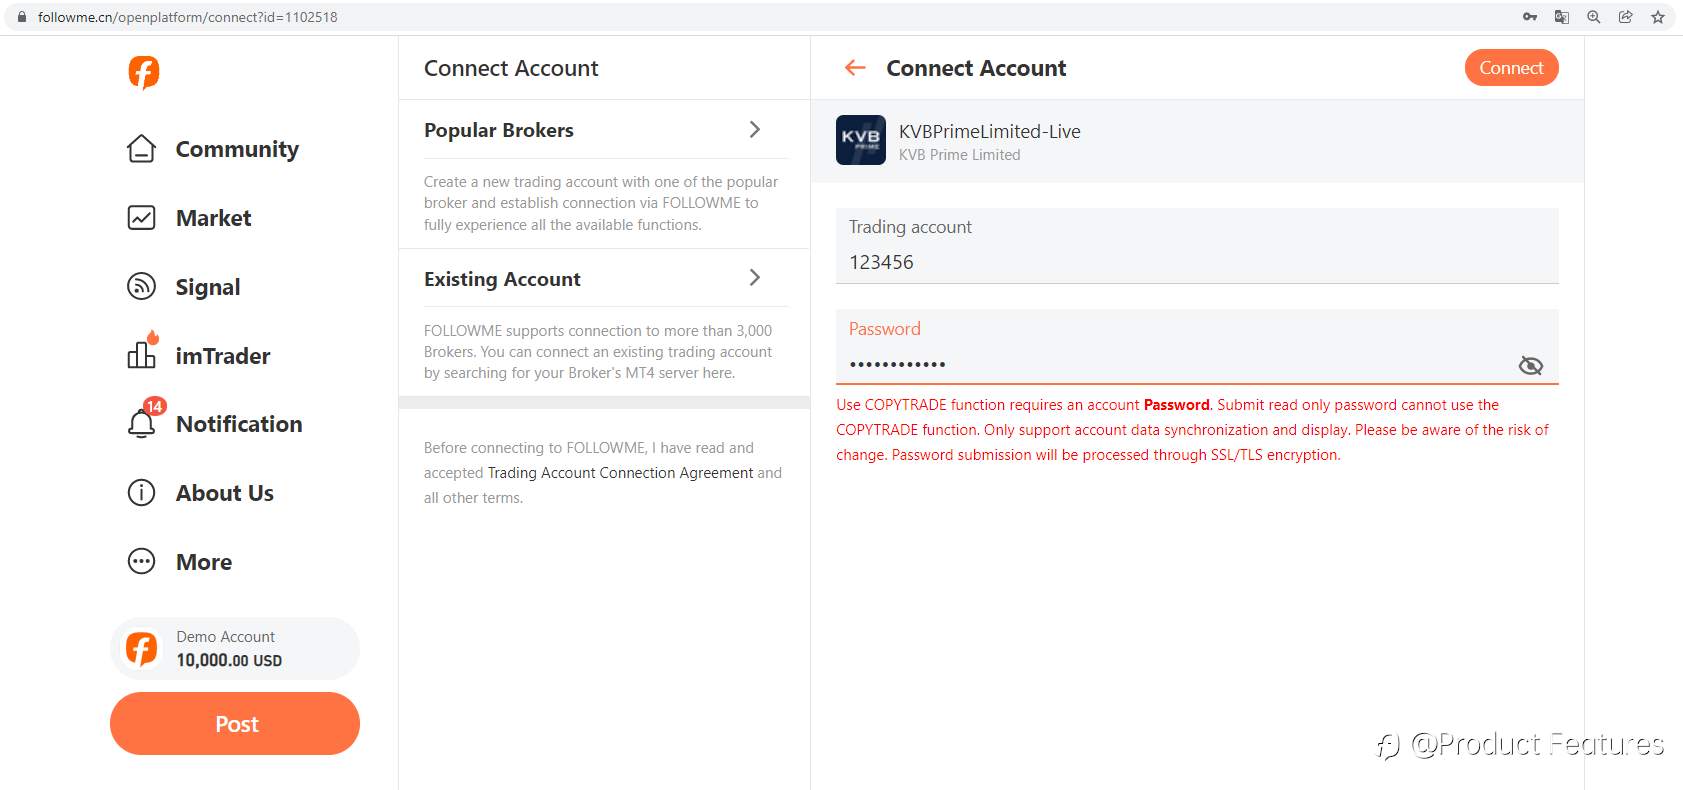The height and width of the screenshot is (790, 1683).
Task: Click the KVB Prime Limited subtitle
Action: point(959,155)
